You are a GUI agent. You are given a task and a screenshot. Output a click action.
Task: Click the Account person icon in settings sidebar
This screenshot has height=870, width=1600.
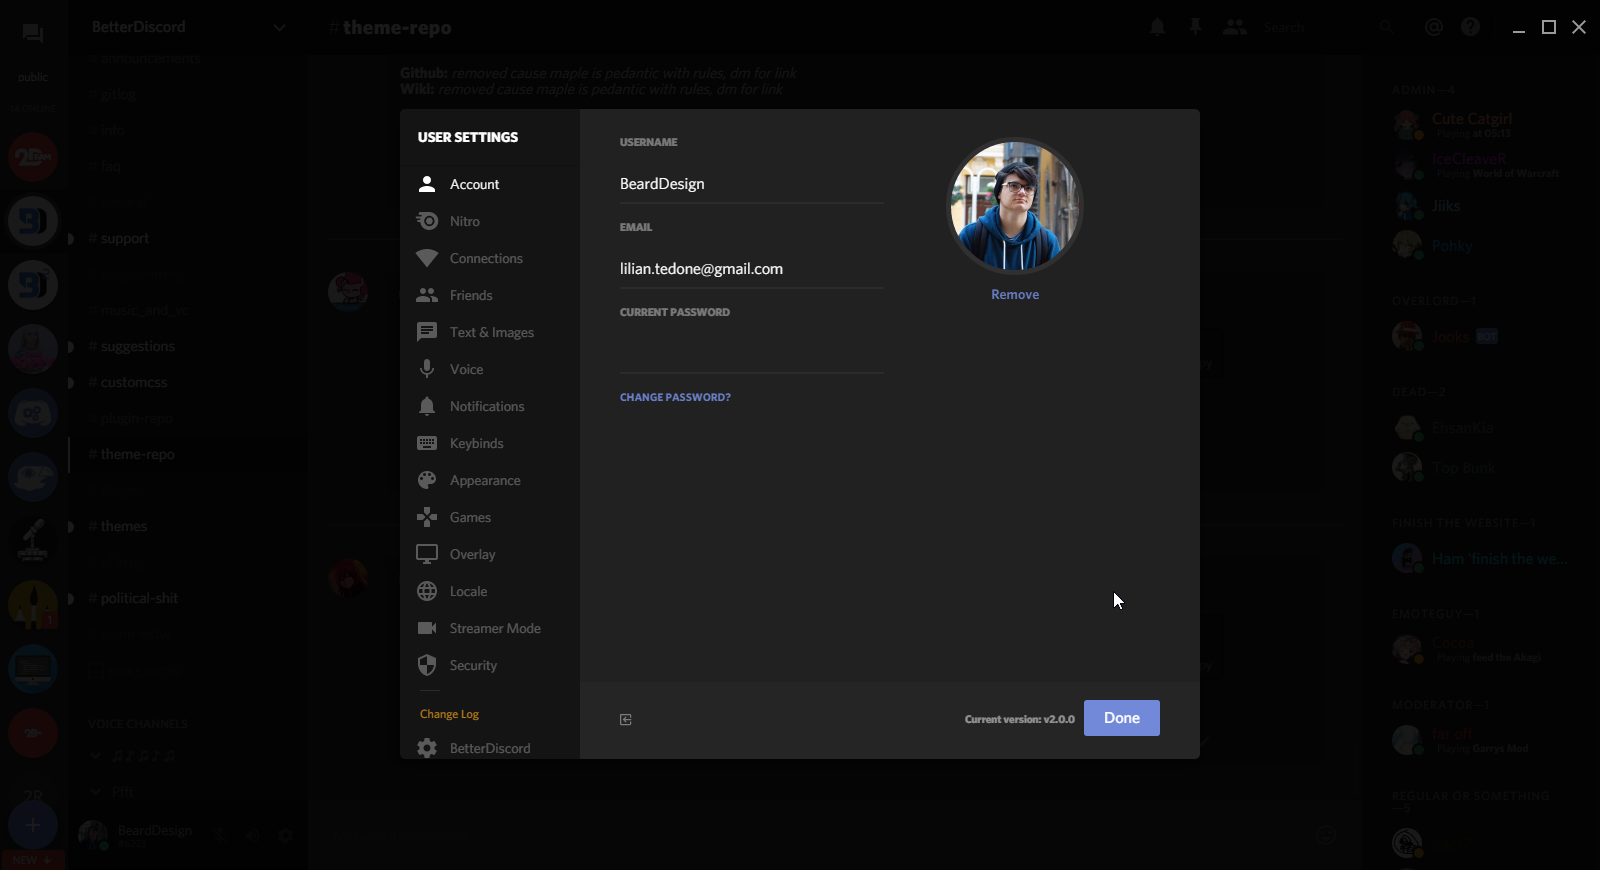[x=427, y=184]
